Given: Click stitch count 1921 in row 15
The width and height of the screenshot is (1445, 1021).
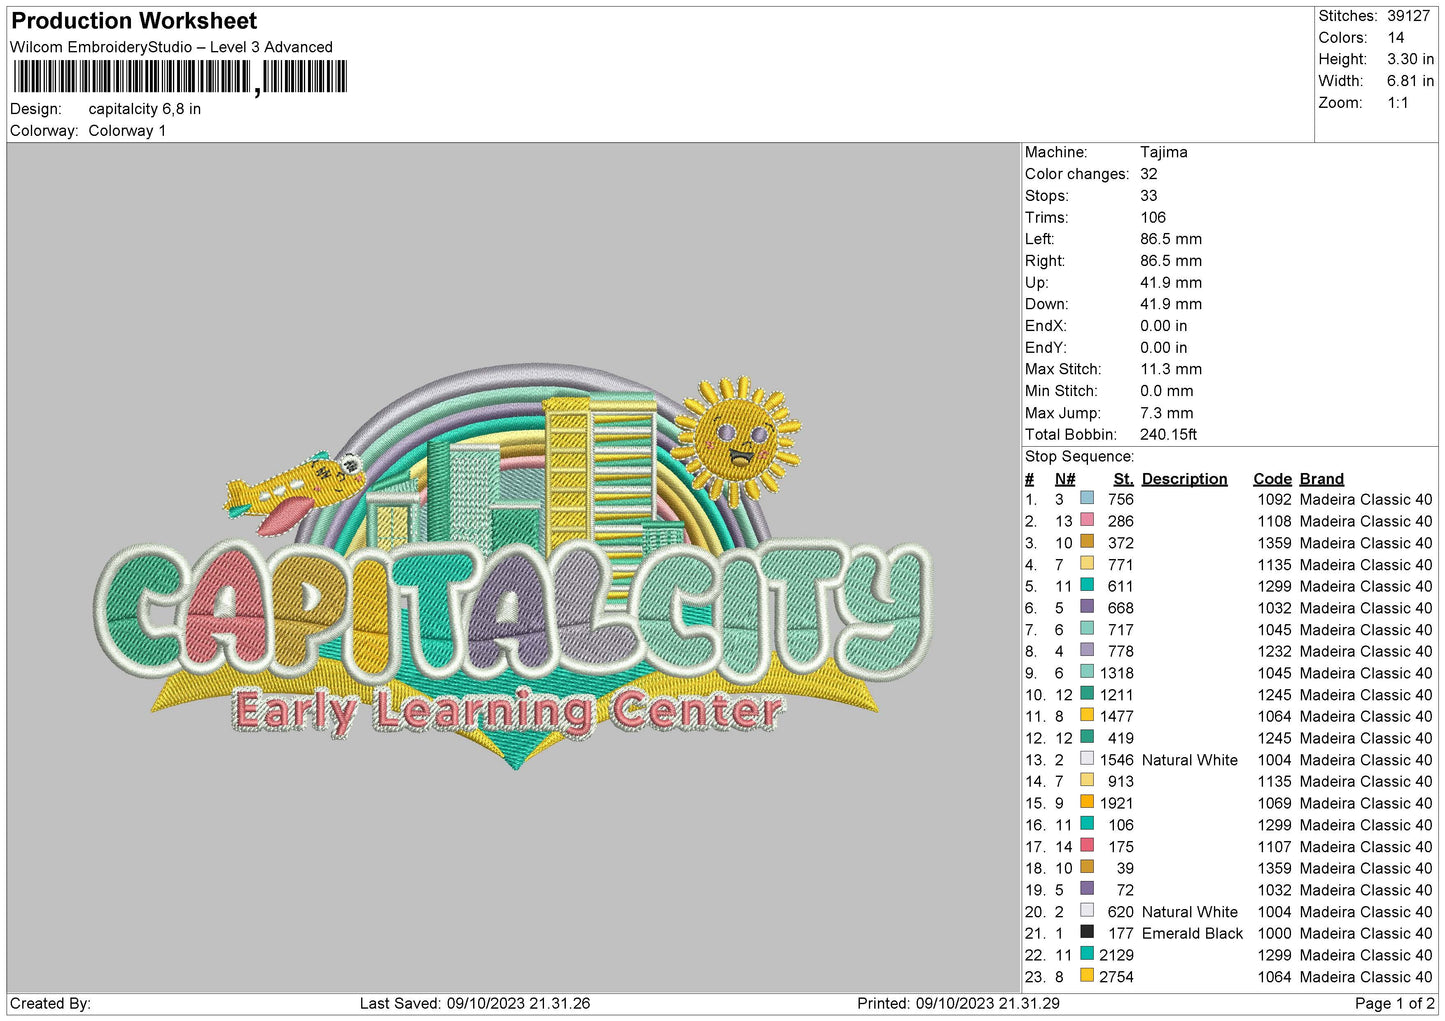Looking at the screenshot, I should coord(1117,803).
